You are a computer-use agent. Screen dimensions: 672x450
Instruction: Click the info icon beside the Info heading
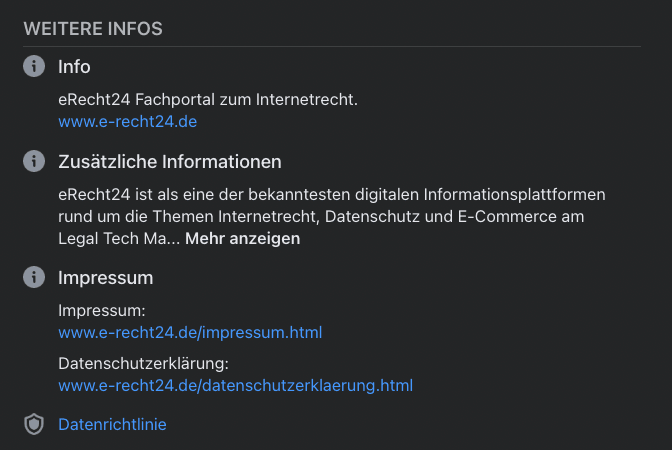click(x=35, y=67)
